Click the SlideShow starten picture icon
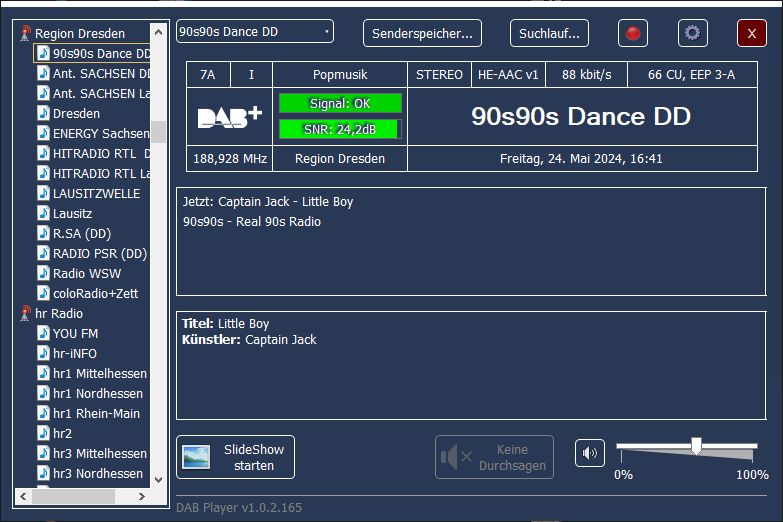783x522 pixels. pos(196,457)
